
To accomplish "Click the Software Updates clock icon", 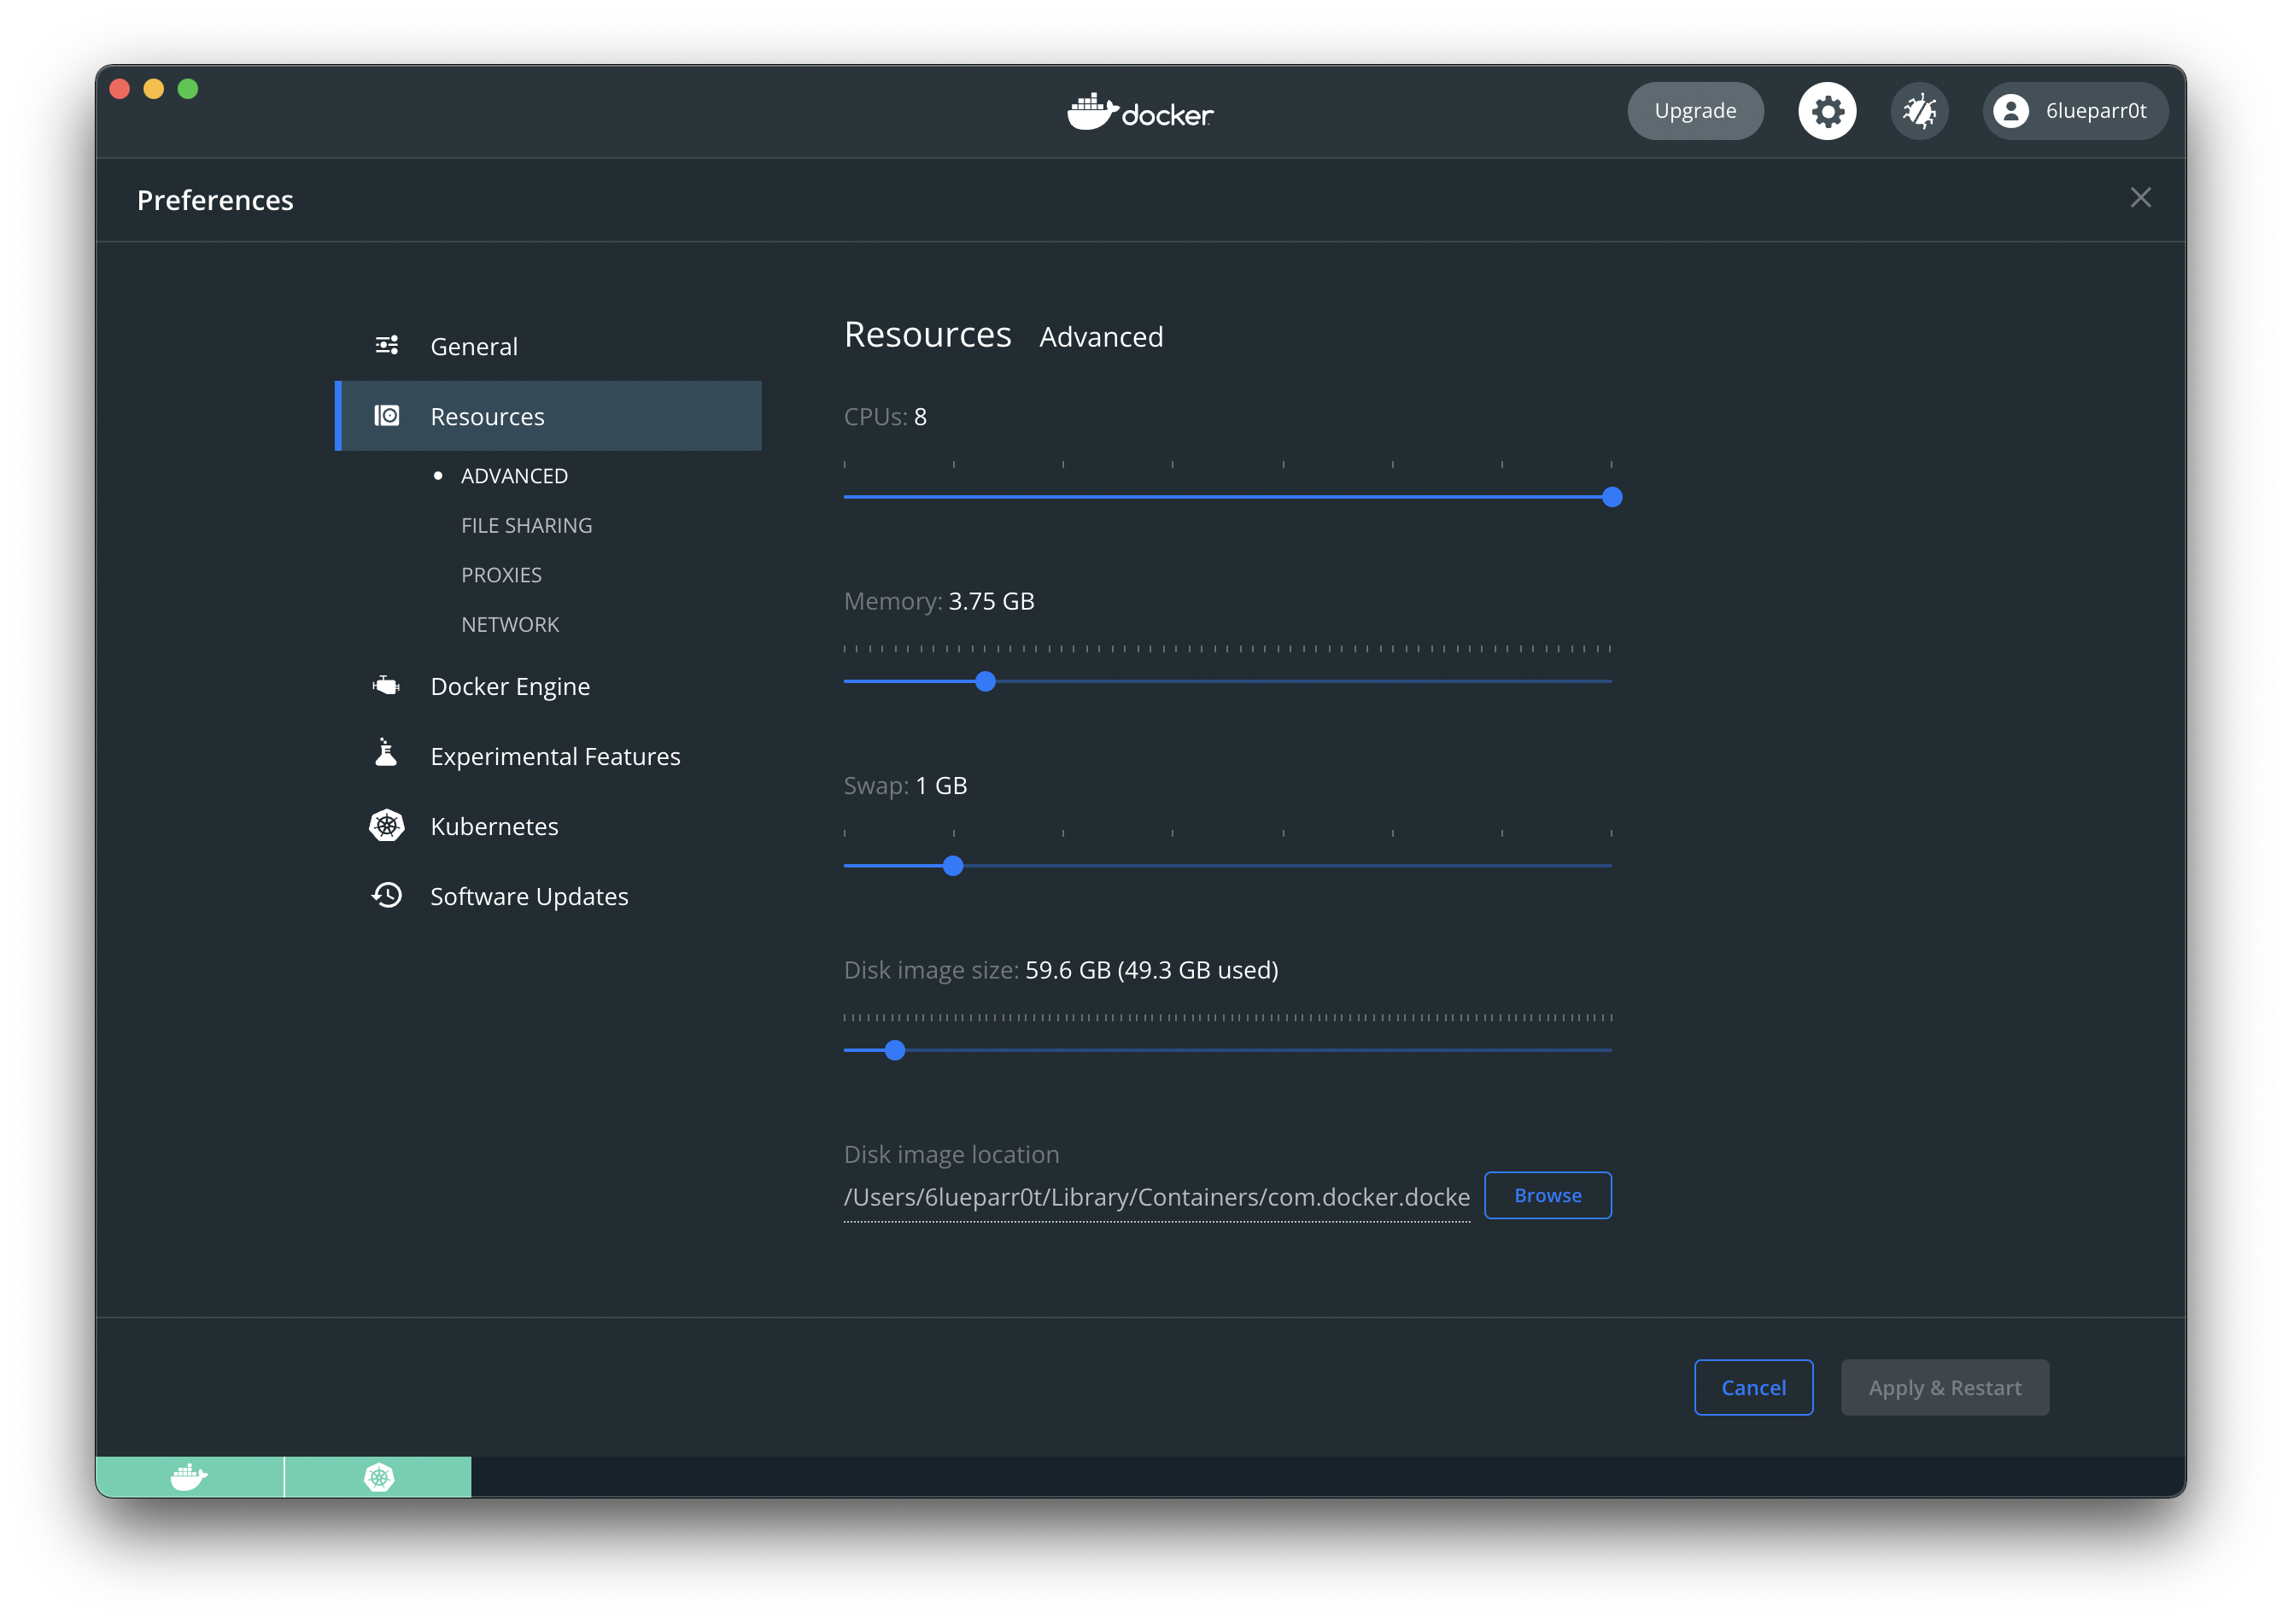I will coord(386,895).
